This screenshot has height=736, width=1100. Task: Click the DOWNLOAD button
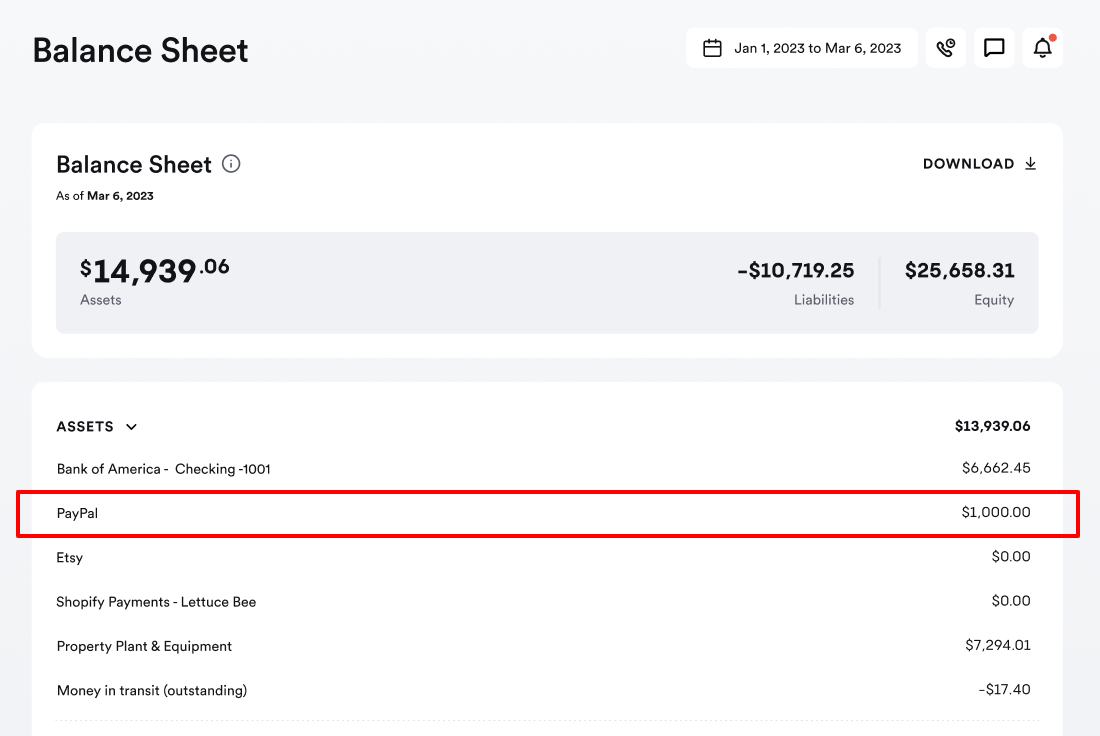pyautogui.click(x=968, y=163)
